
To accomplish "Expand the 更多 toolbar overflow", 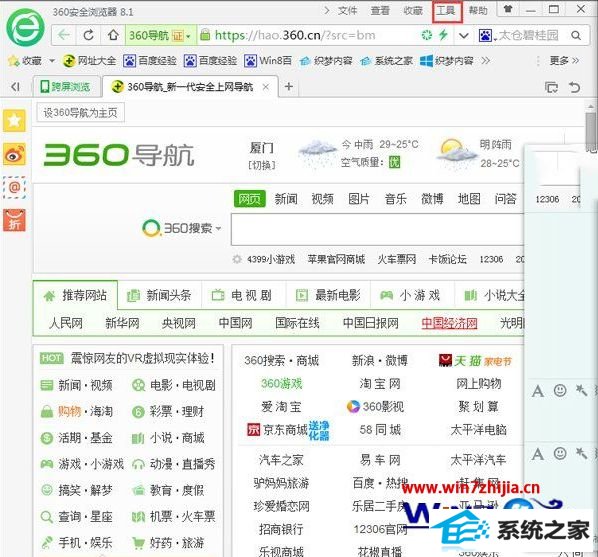I will coord(564,61).
